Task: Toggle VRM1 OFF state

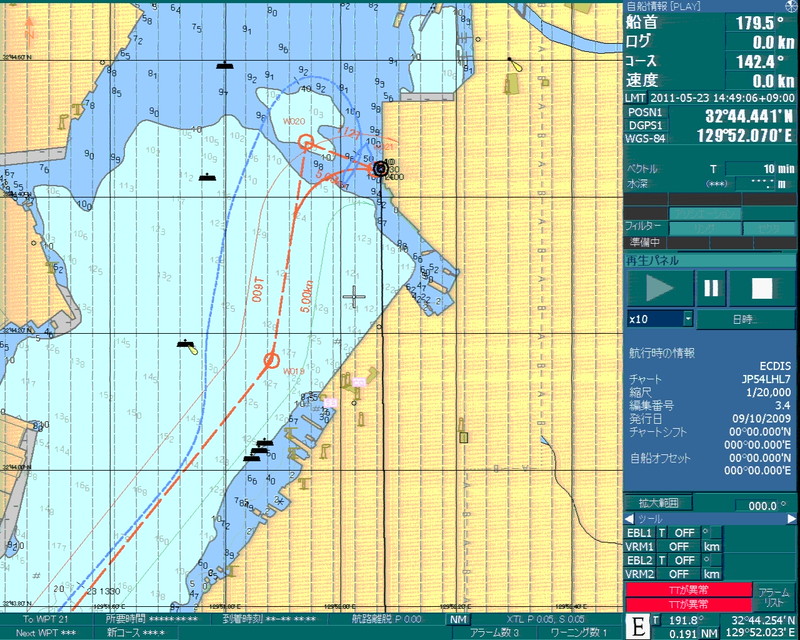Action: 680,547
